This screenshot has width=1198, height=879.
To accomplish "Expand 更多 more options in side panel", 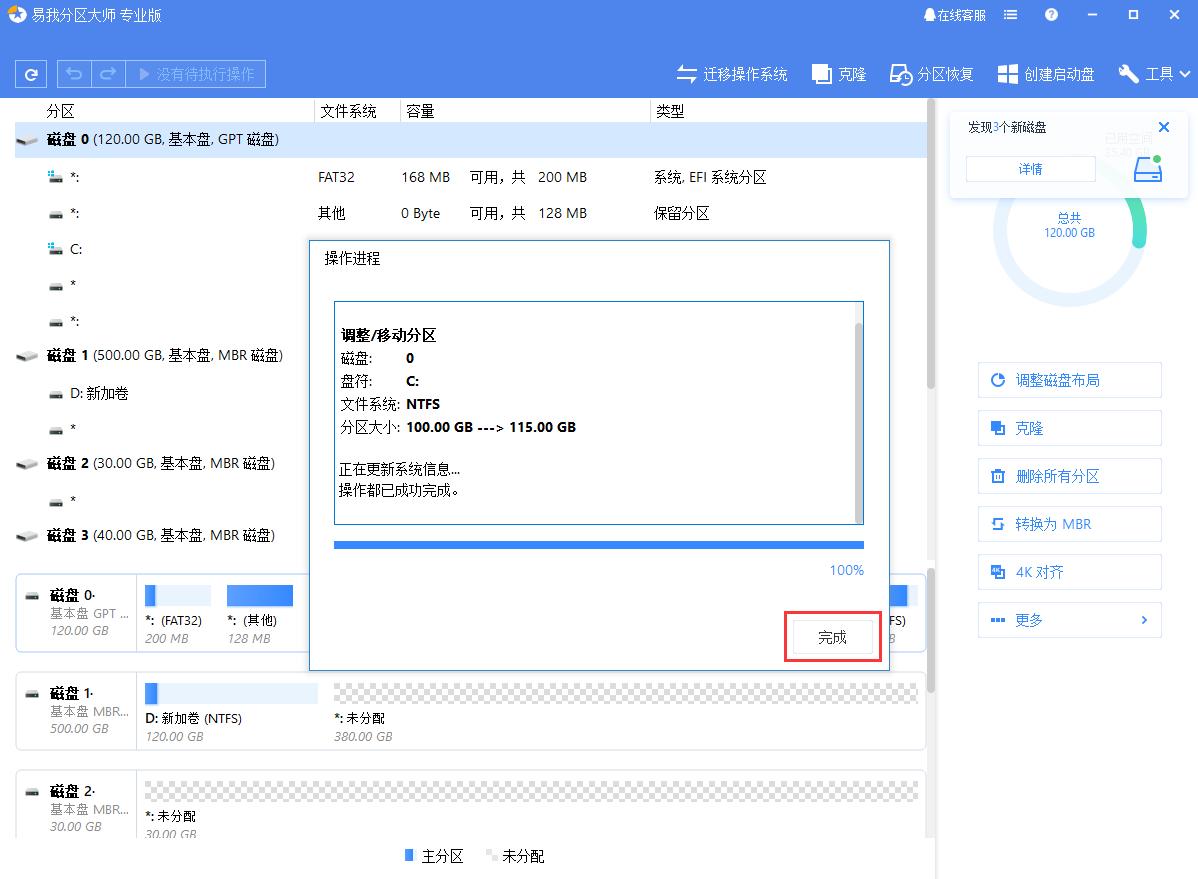I will (1069, 620).
